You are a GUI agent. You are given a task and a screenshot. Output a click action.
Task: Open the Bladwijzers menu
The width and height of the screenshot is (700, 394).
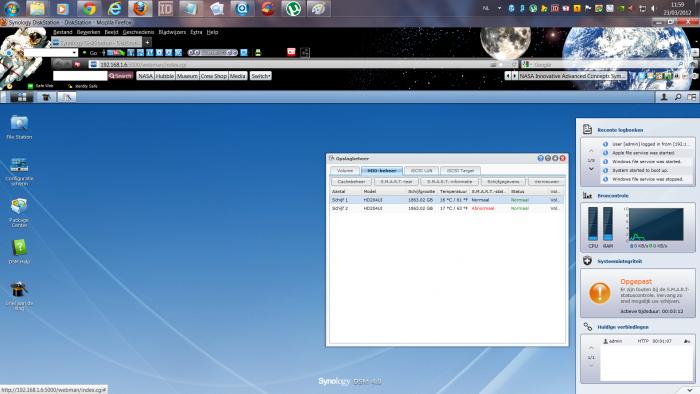(172, 32)
